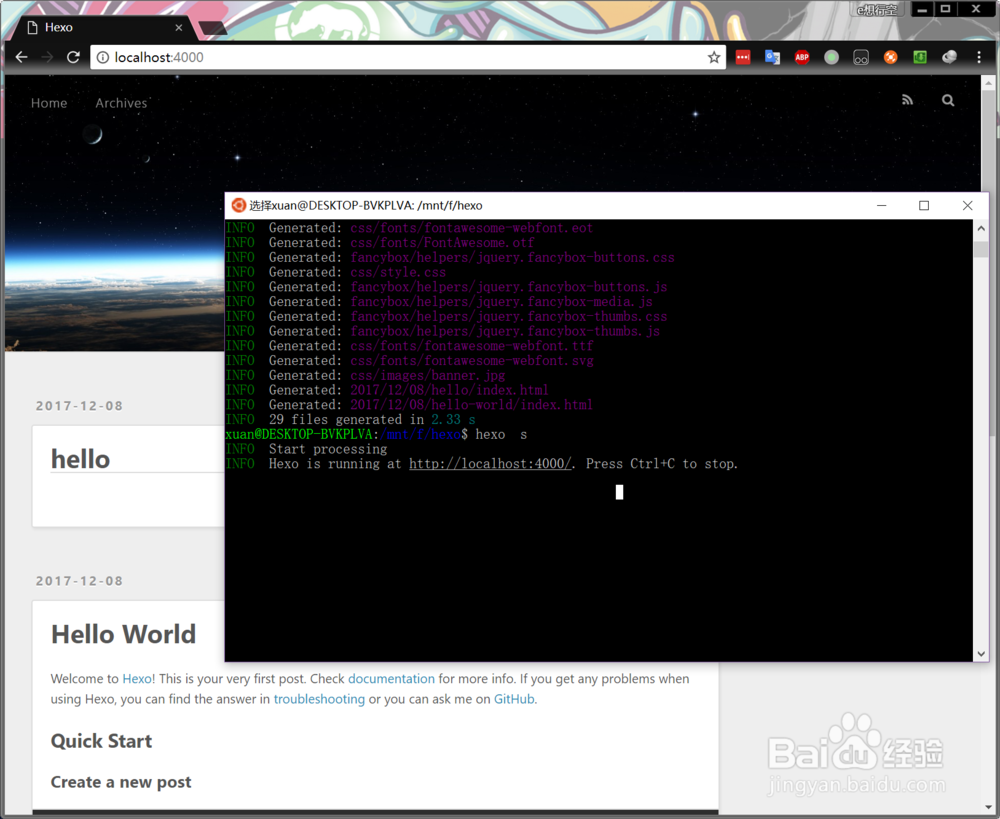This screenshot has height=819, width=1000.
Task: Click css/images/banner.jpg in terminal output
Action: [427, 376]
